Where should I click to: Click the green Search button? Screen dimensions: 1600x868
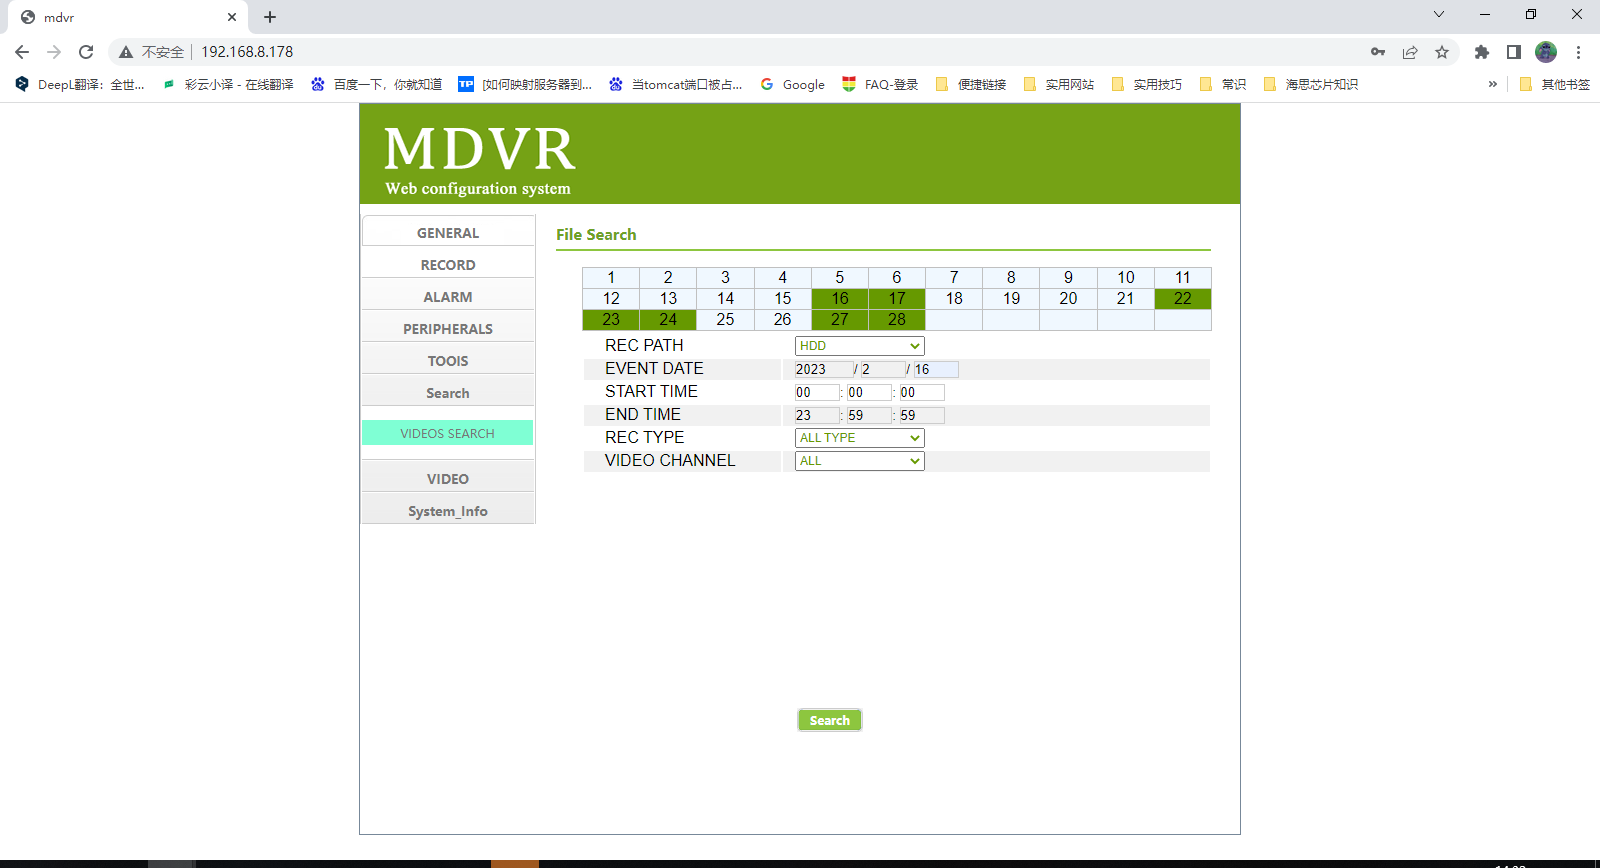click(x=830, y=720)
